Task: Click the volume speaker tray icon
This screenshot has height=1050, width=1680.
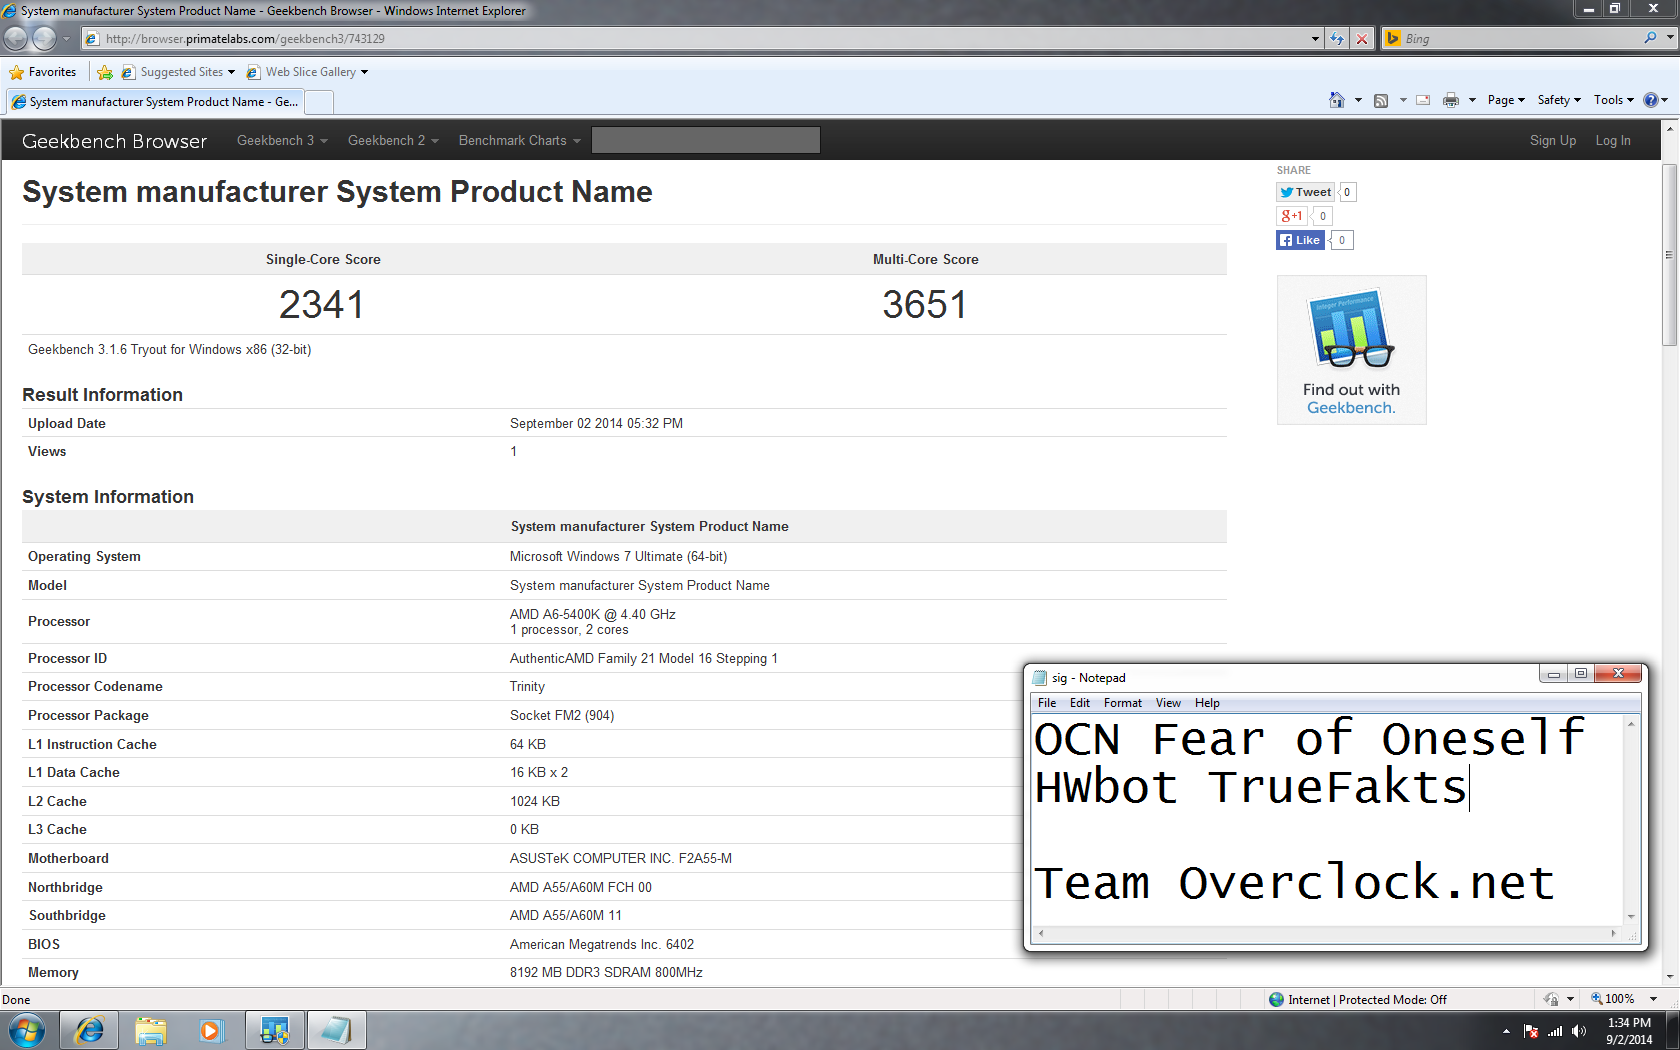Action: [1578, 1031]
